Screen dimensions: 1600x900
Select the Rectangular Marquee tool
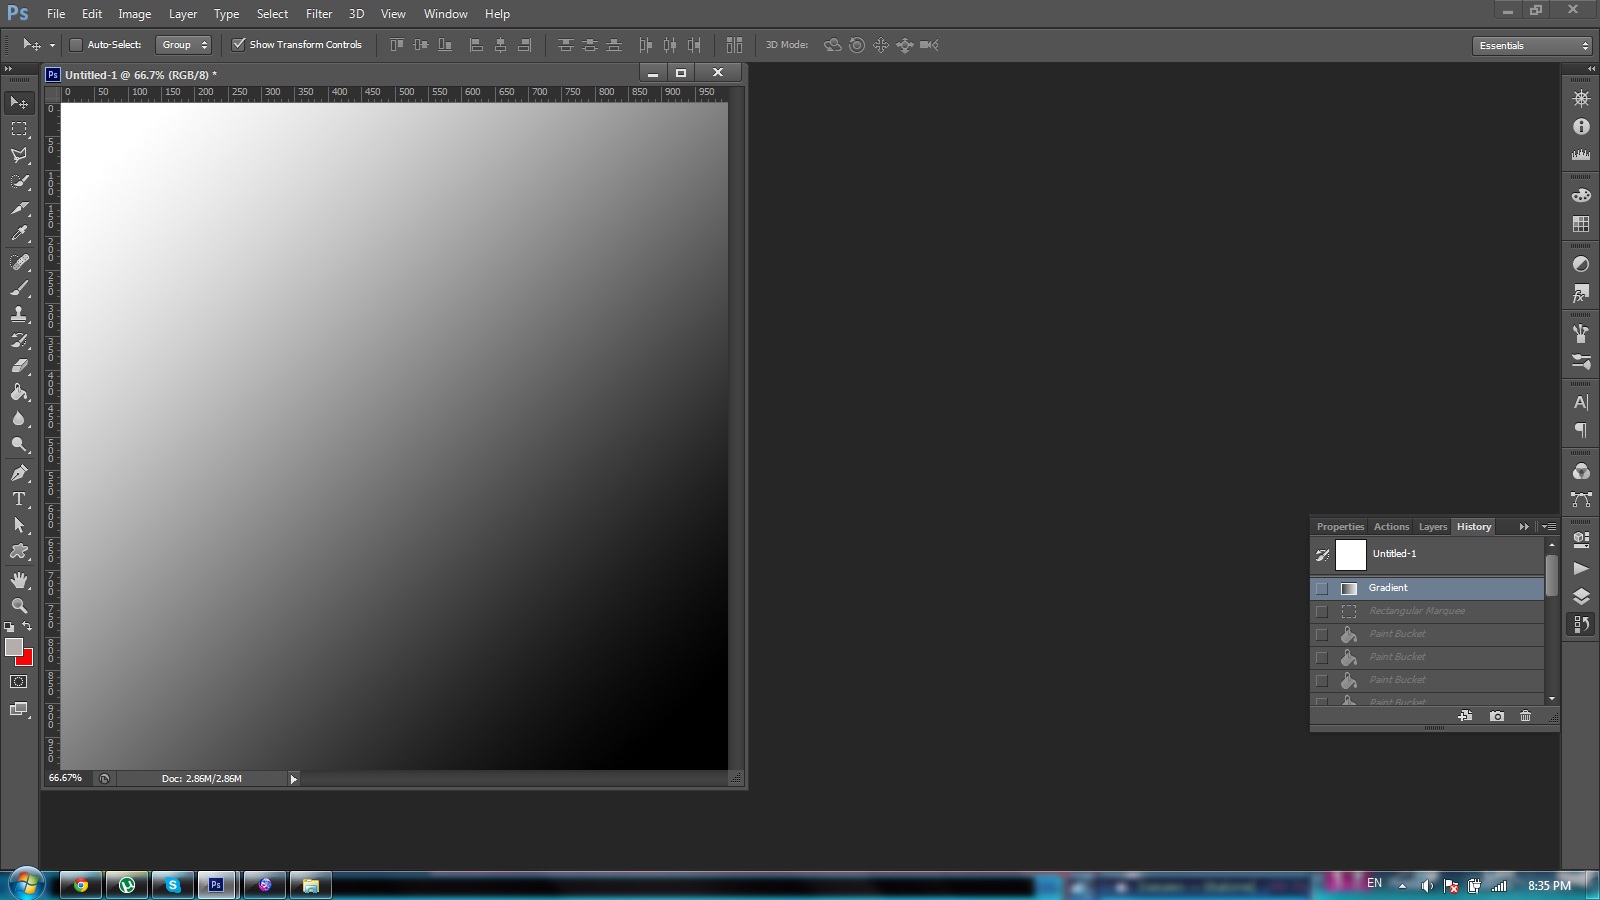pyautogui.click(x=19, y=129)
